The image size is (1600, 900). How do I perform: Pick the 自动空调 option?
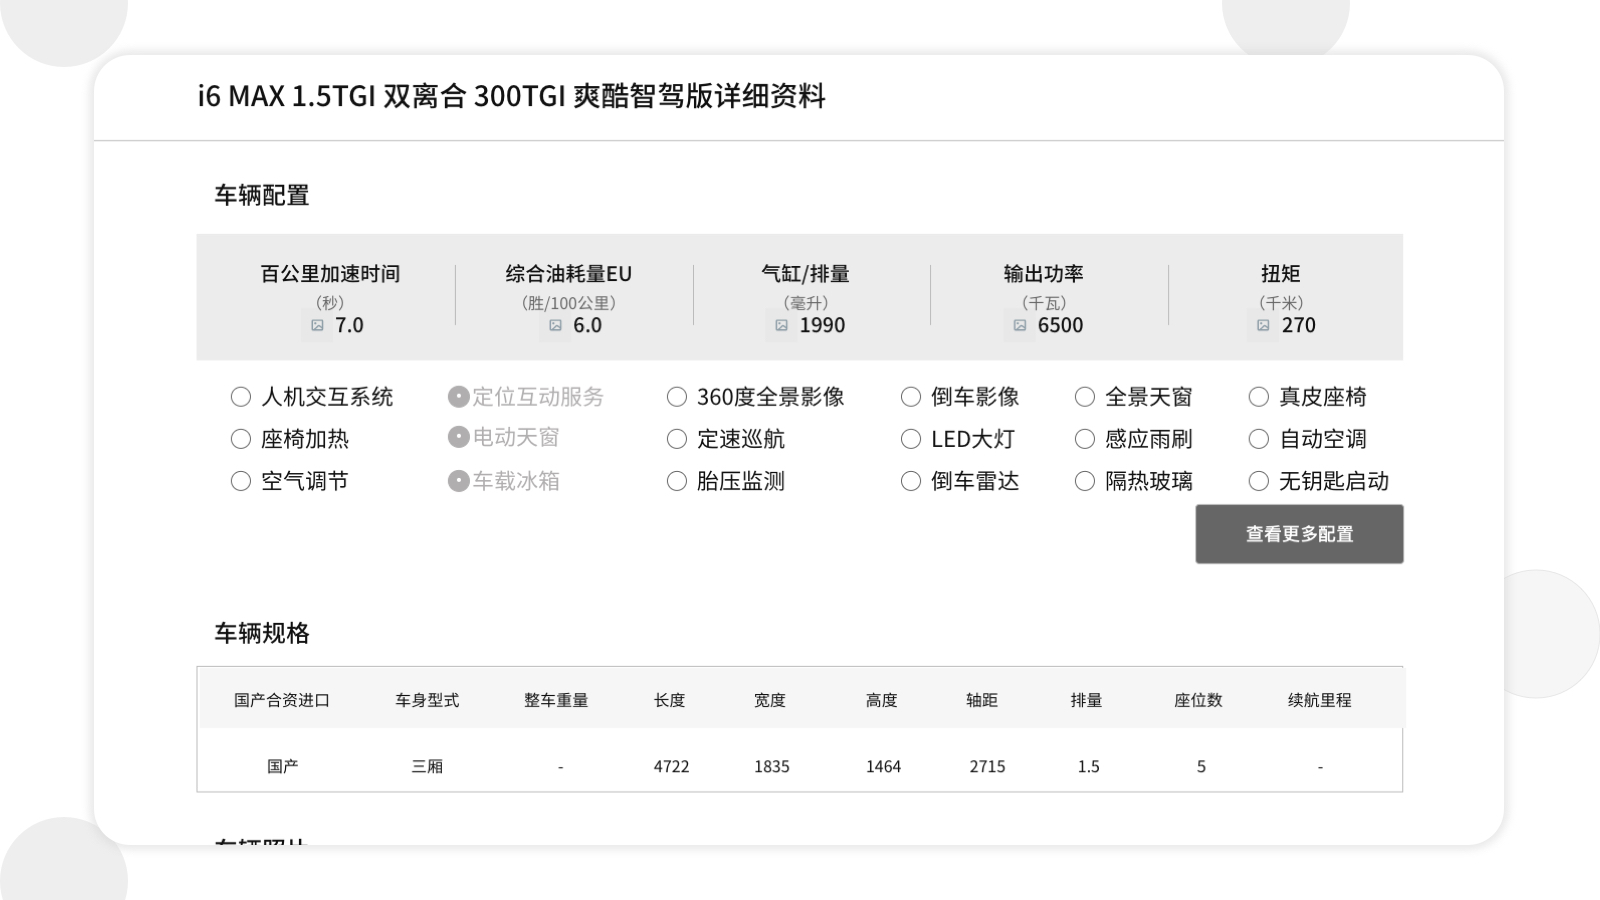click(1259, 439)
